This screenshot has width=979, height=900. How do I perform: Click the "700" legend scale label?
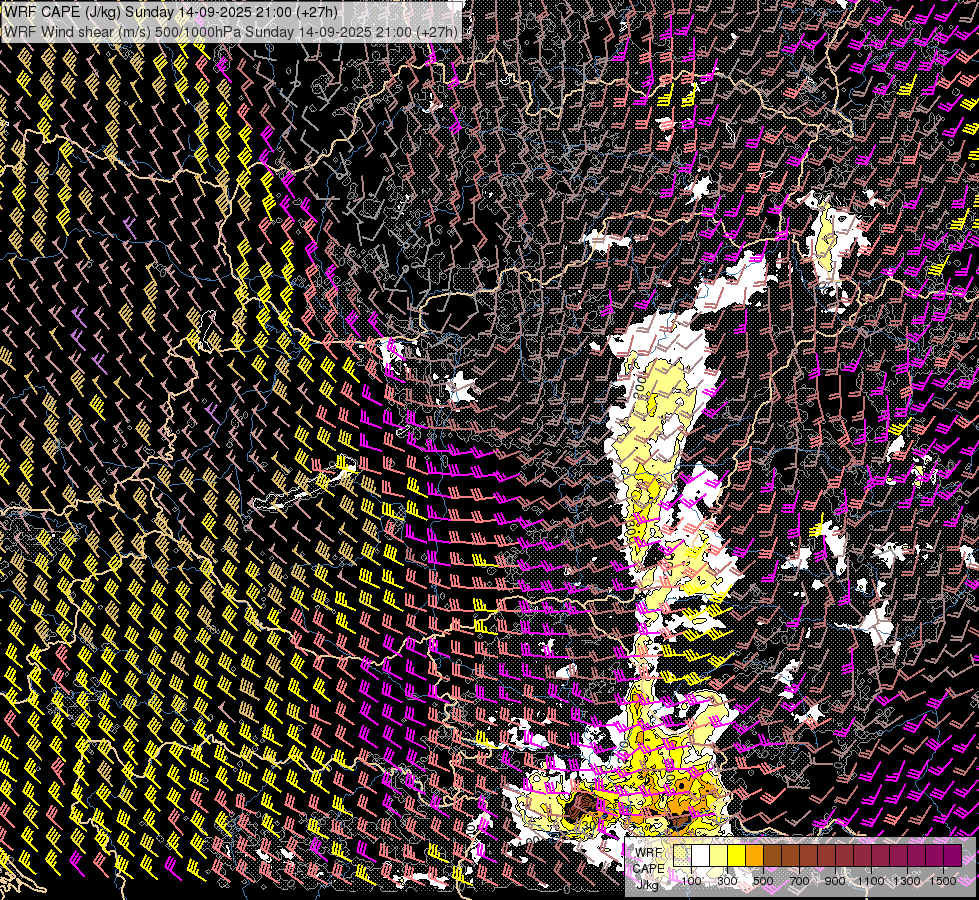coord(799,880)
